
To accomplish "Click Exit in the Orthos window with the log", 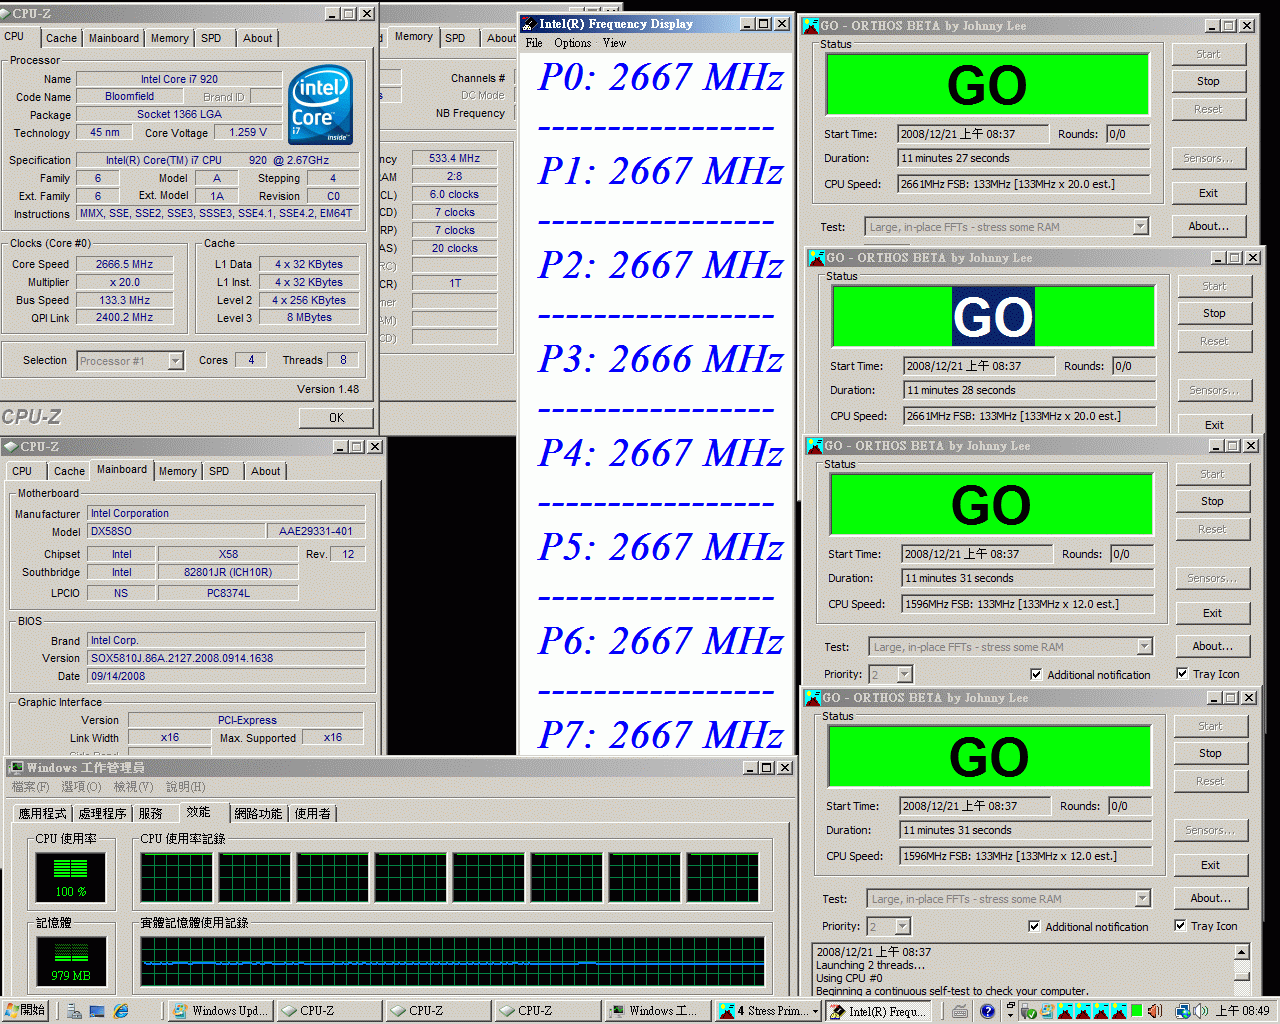I will pyautogui.click(x=1210, y=865).
